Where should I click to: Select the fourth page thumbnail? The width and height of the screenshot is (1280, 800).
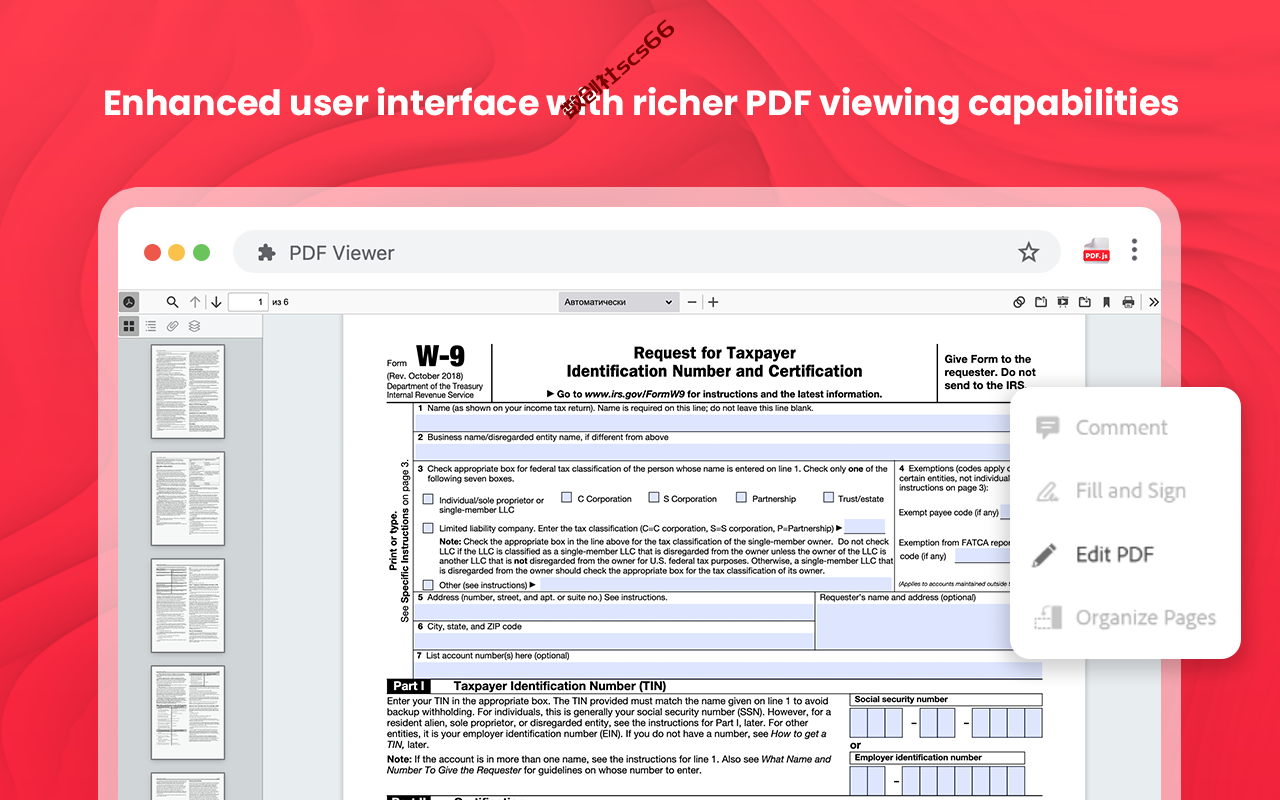pos(188,713)
